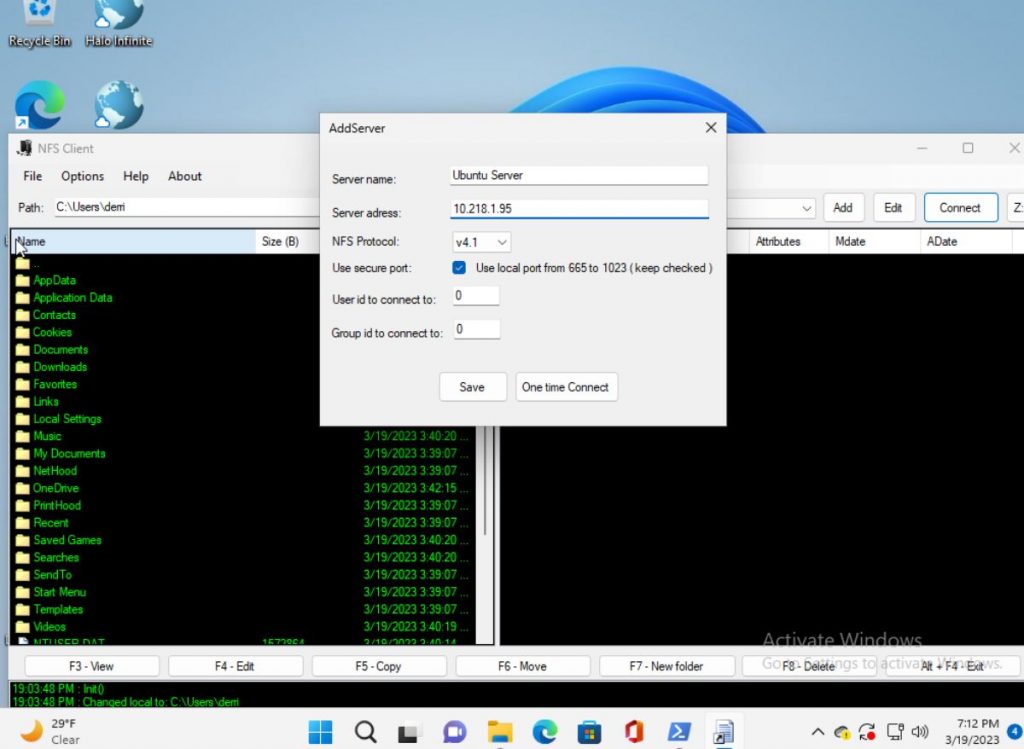Viewport: 1024px width, 749px height.
Task: Click the About menu item
Action: [184, 176]
